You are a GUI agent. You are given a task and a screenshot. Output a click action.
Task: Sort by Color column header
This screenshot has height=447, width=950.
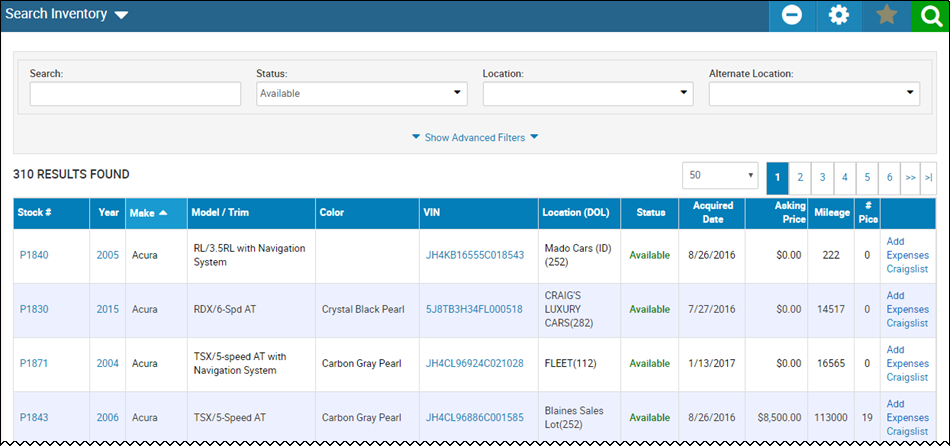click(367, 213)
